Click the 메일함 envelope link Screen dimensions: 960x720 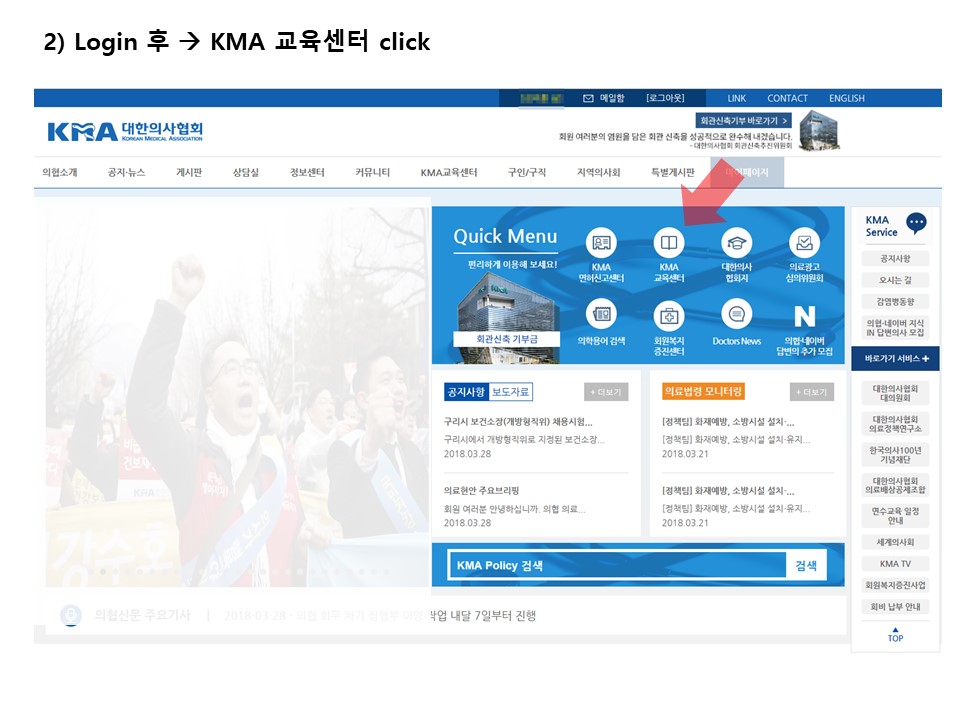[x=604, y=98]
